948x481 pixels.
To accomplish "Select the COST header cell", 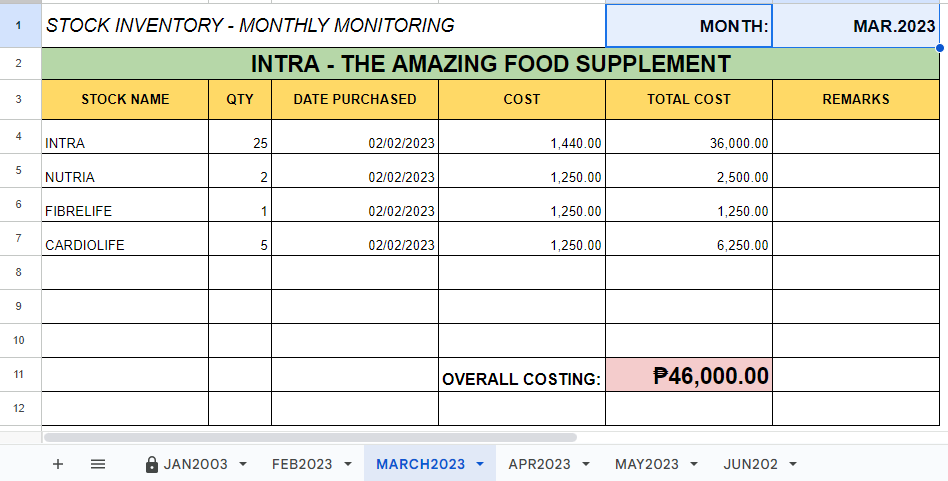I will tap(522, 99).
